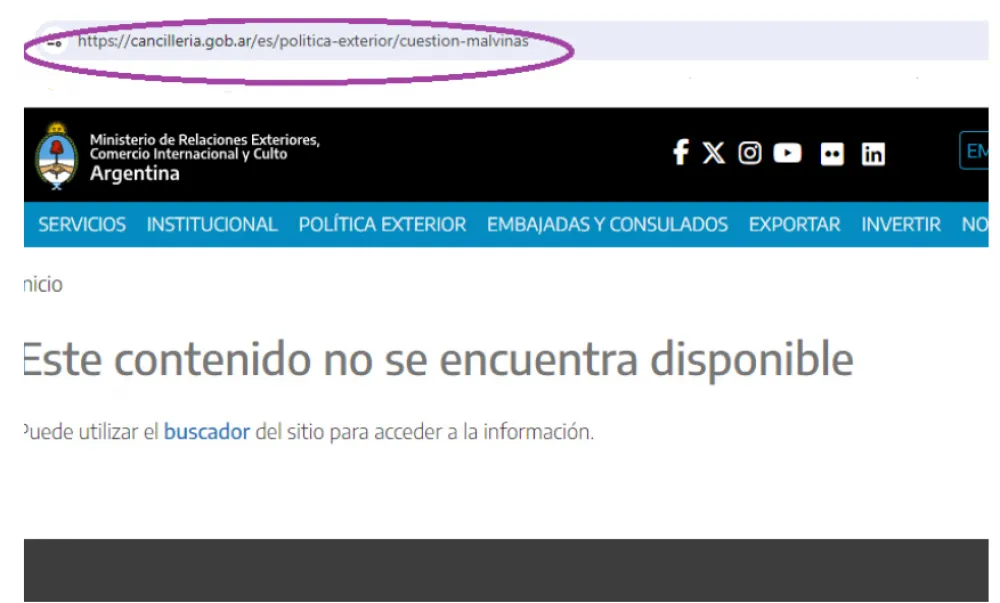Open the Flickr social icon
The width and height of the screenshot is (1000, 603).
832,154
